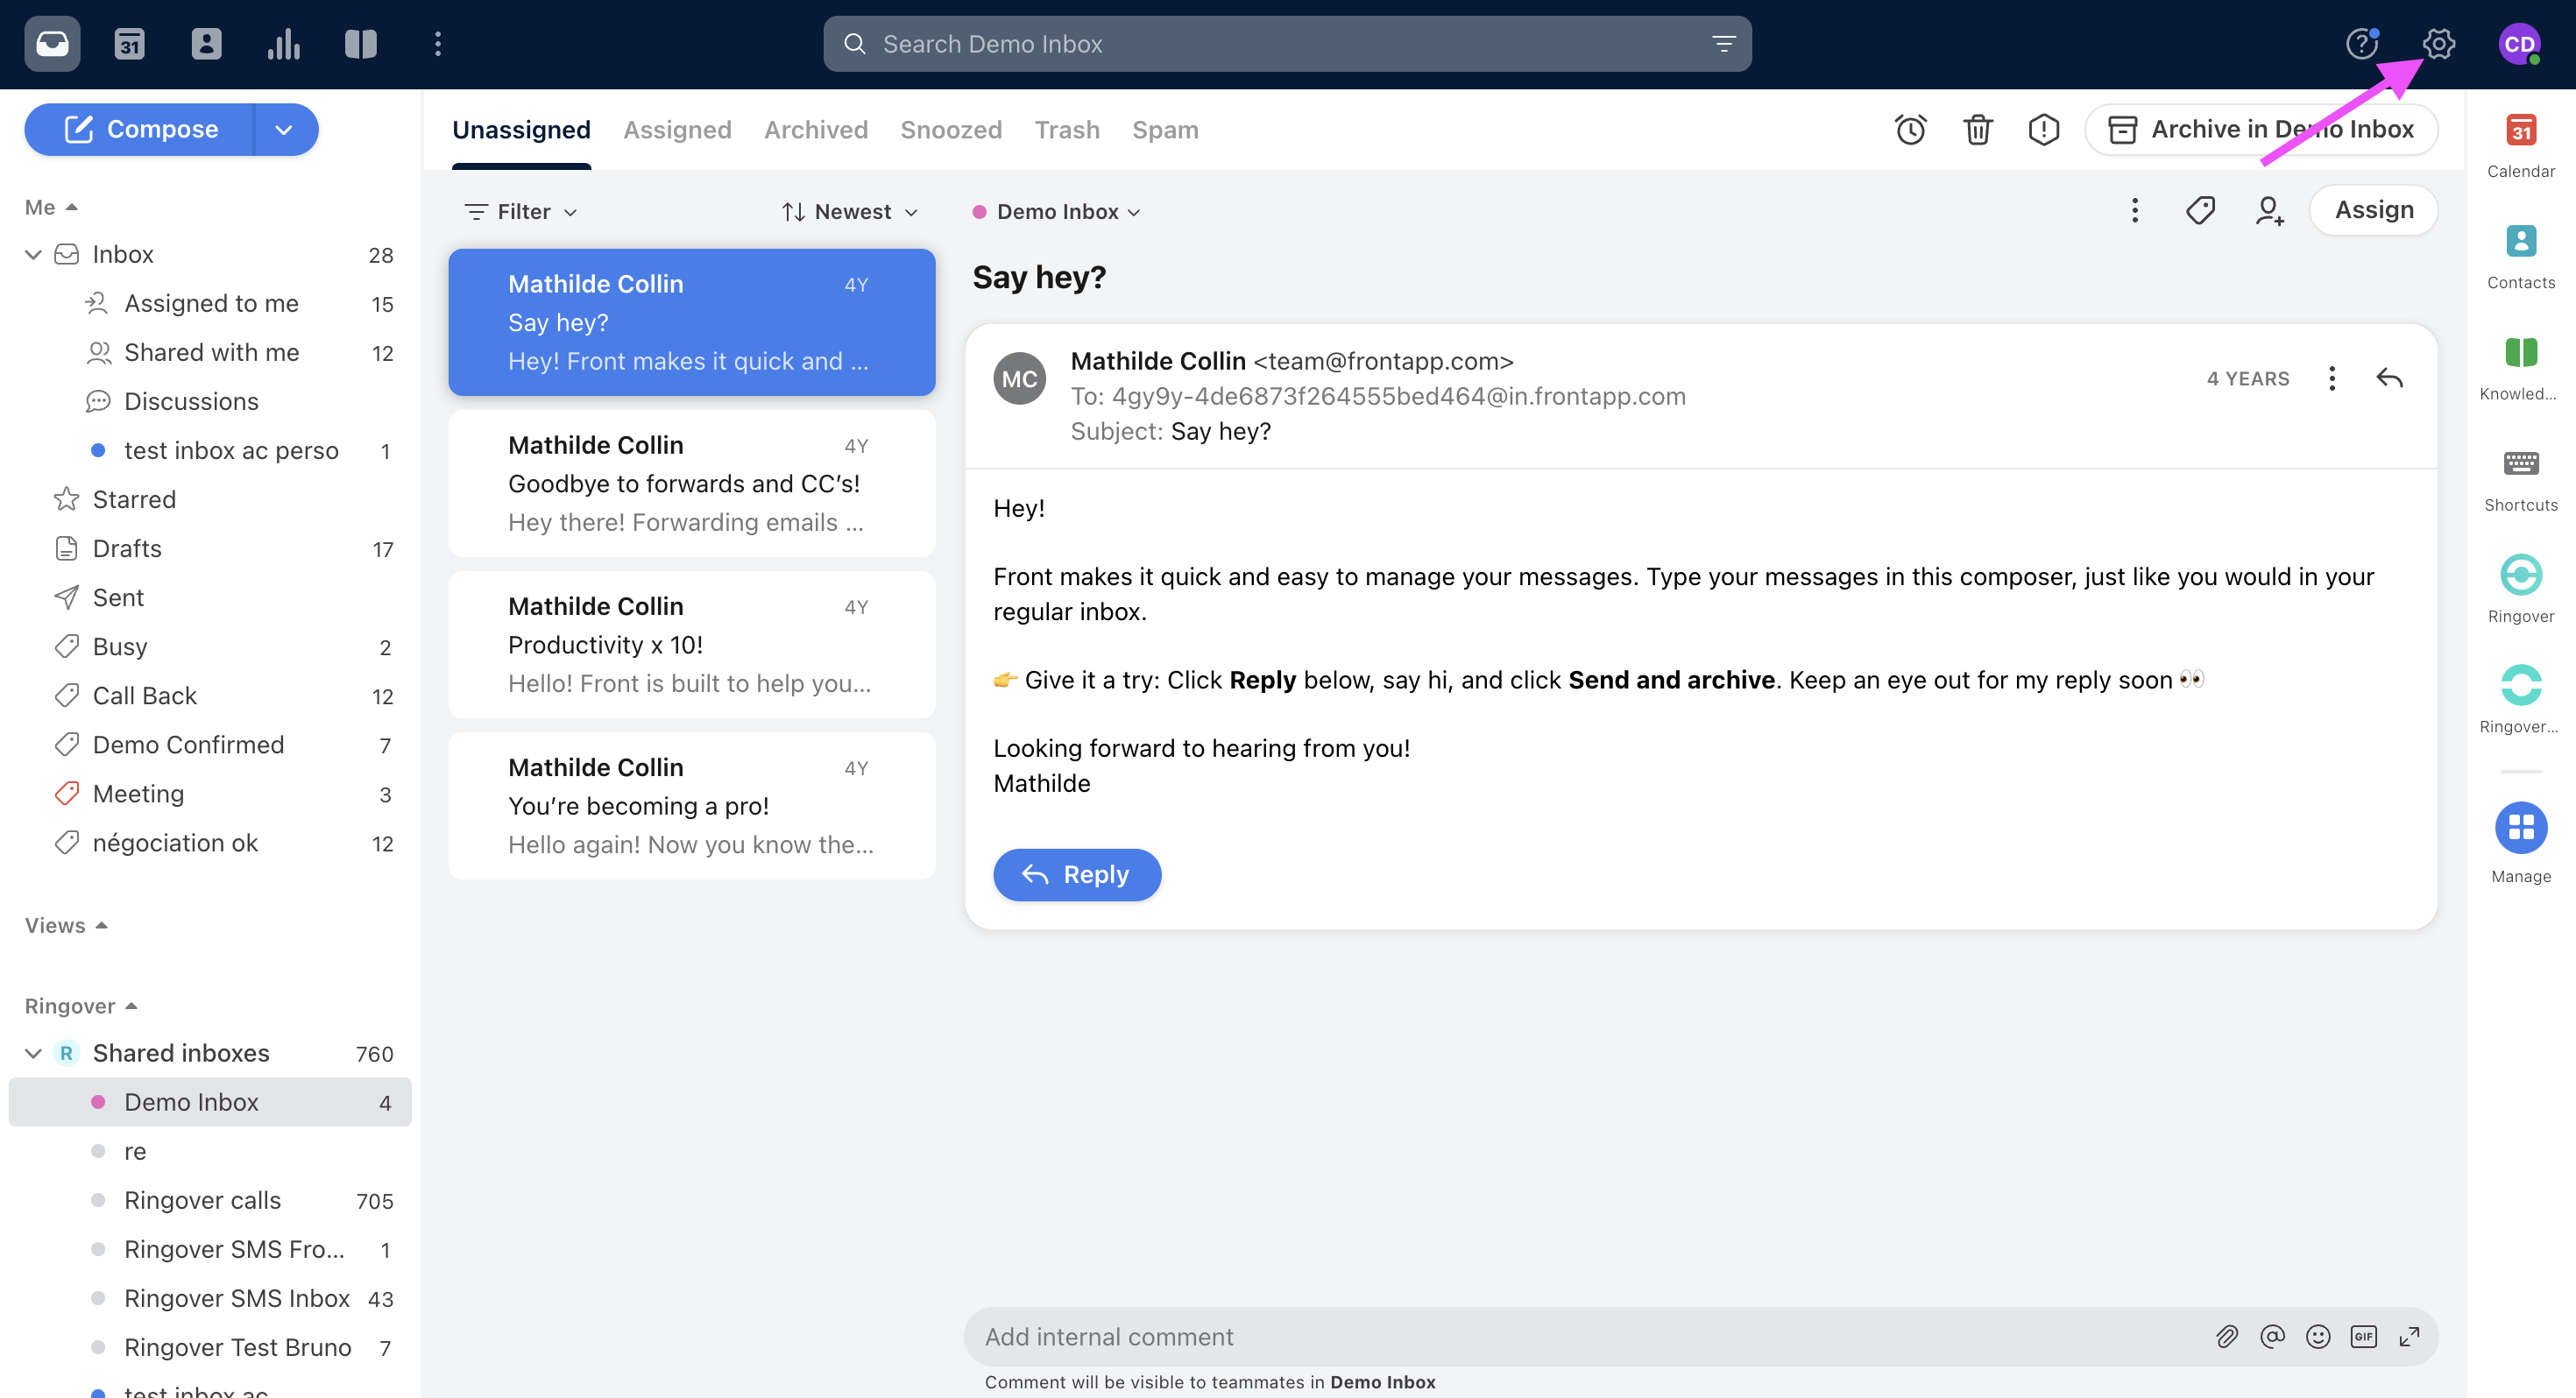Open the Analytics bar chart icon
Screen dimensions: 2576x1398
click(284, 44)
